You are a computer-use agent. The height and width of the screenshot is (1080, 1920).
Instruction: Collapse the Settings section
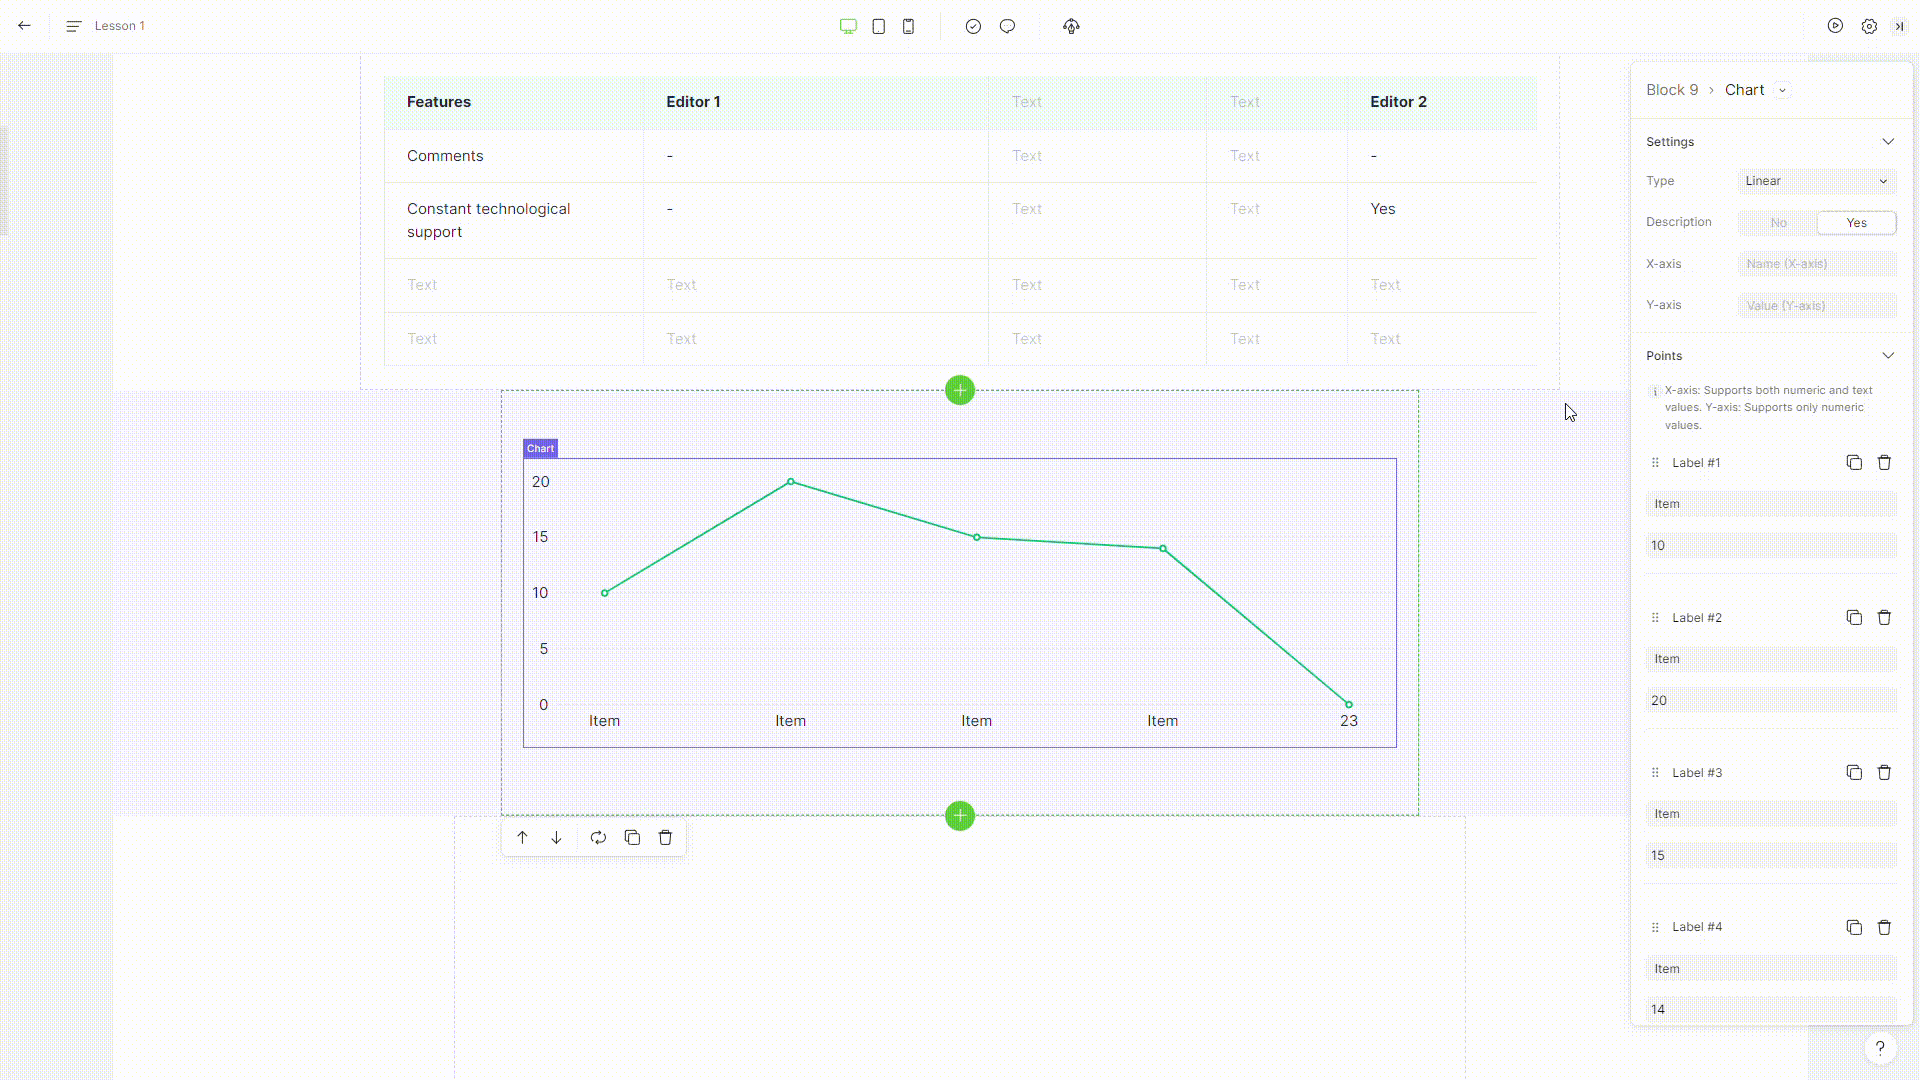click(1887, 142)
